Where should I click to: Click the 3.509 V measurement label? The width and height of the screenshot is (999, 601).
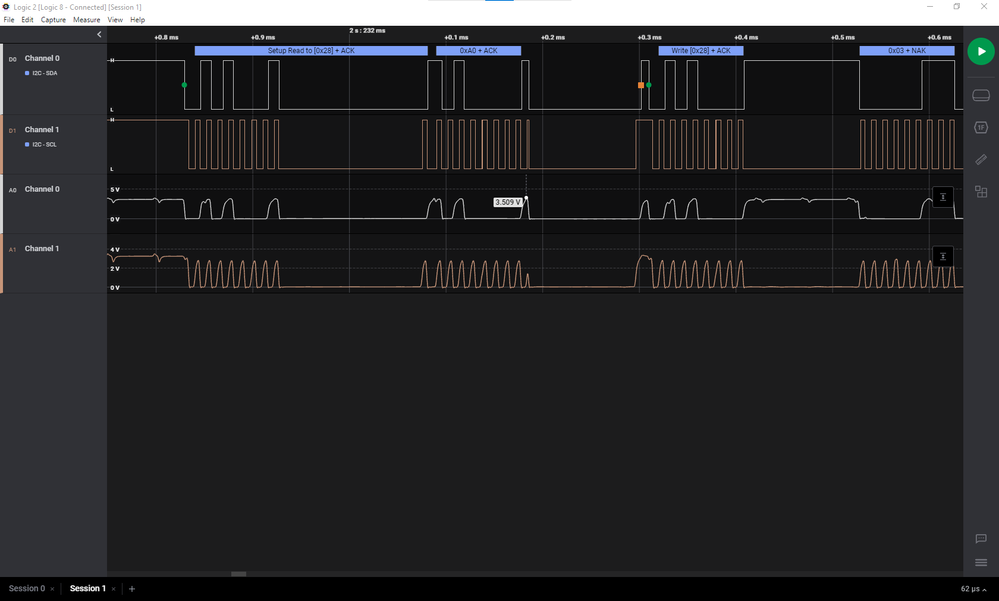(508, 202)
